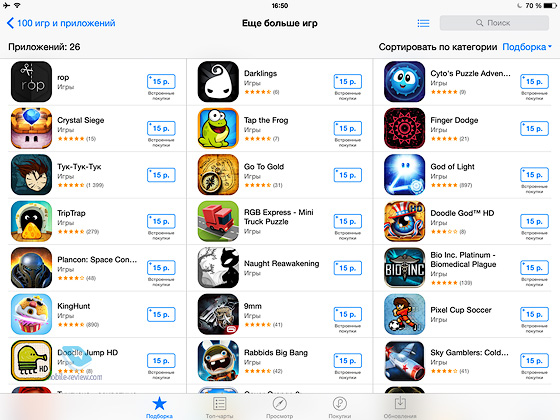The width and height of the screenshot is (560, 420).
Task: Select the Doodle Jump HD icon
Action: click(x=31, y=361)
